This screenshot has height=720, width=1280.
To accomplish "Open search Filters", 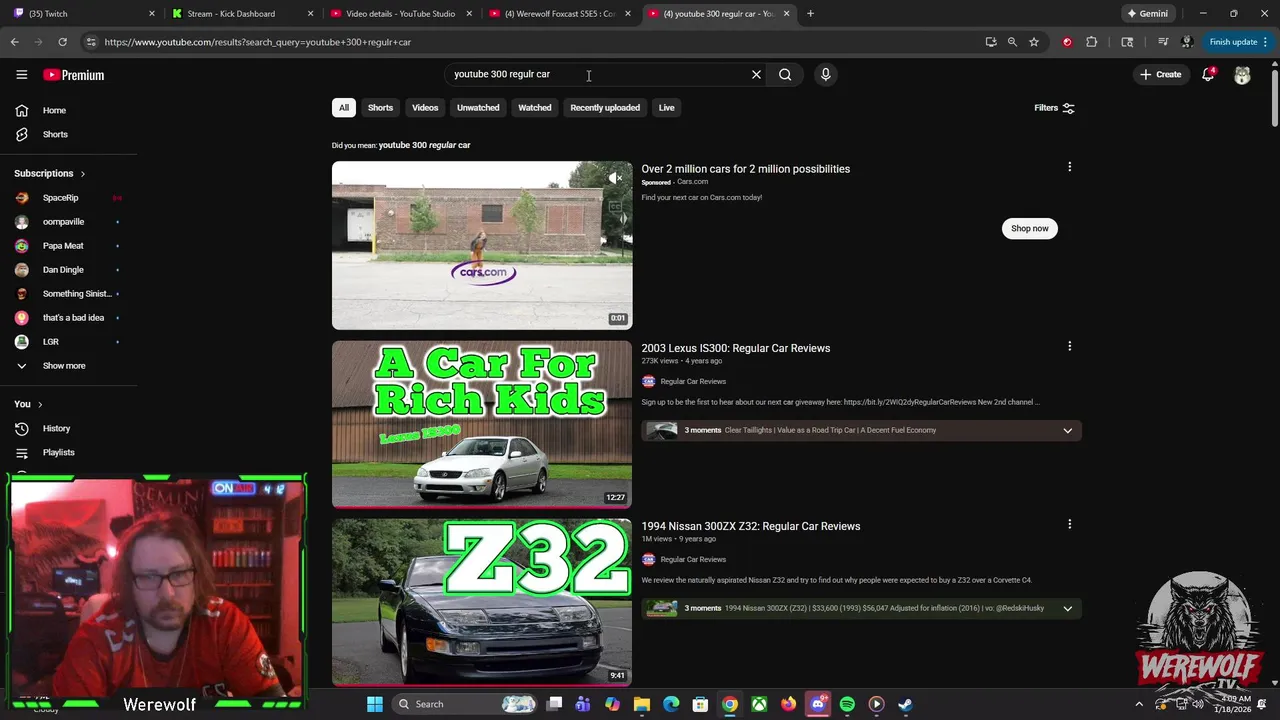I will click(1054, 108).
